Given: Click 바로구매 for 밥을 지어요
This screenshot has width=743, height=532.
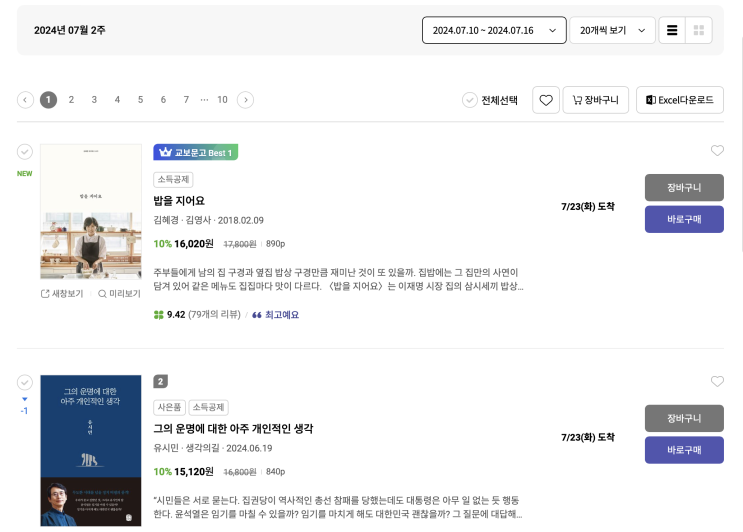Looking at the screenshot, I should [684, 219].
